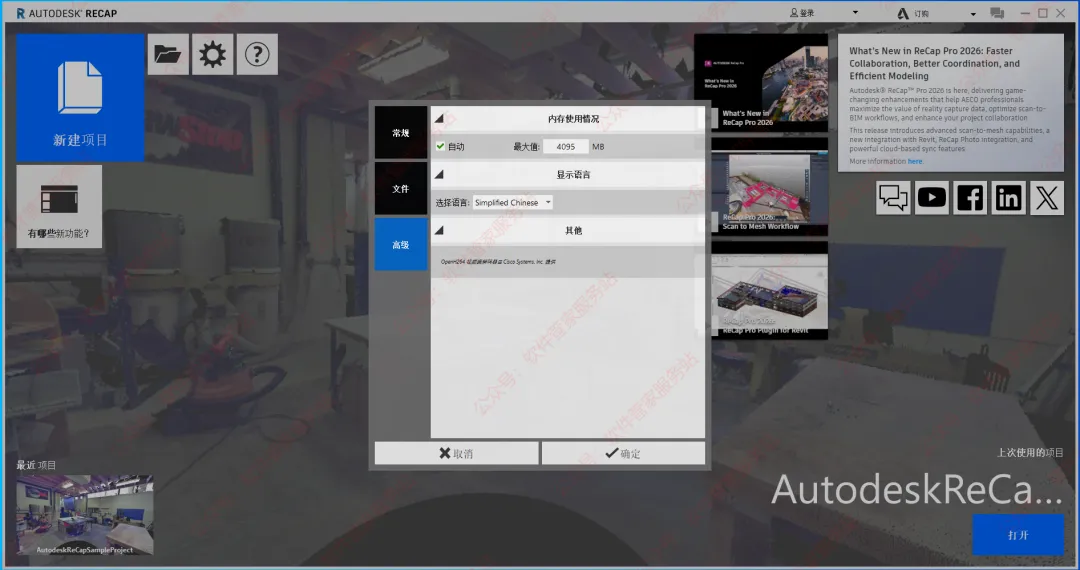Viewport: 1080px width, 570px height.
Task: Open settings gear icon
Action: pos(212,54)
